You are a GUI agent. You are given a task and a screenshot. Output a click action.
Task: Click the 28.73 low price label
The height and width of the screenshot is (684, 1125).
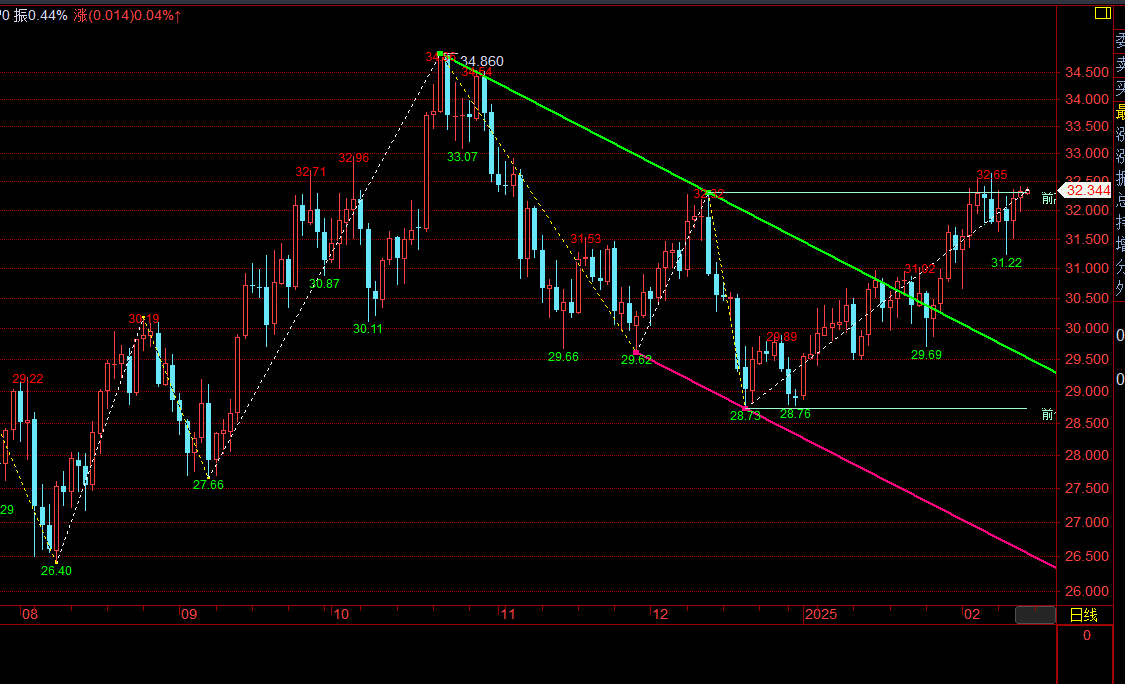pos(745,415)
